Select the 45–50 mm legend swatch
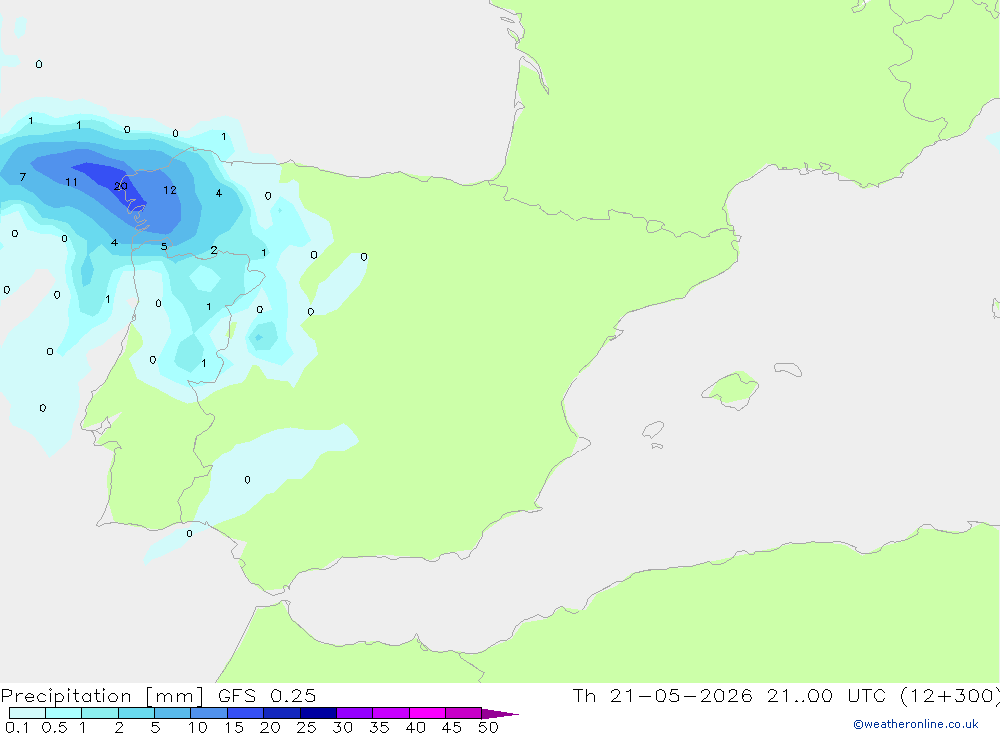Viewport: 1000px width, 733px height. point(464,713)
